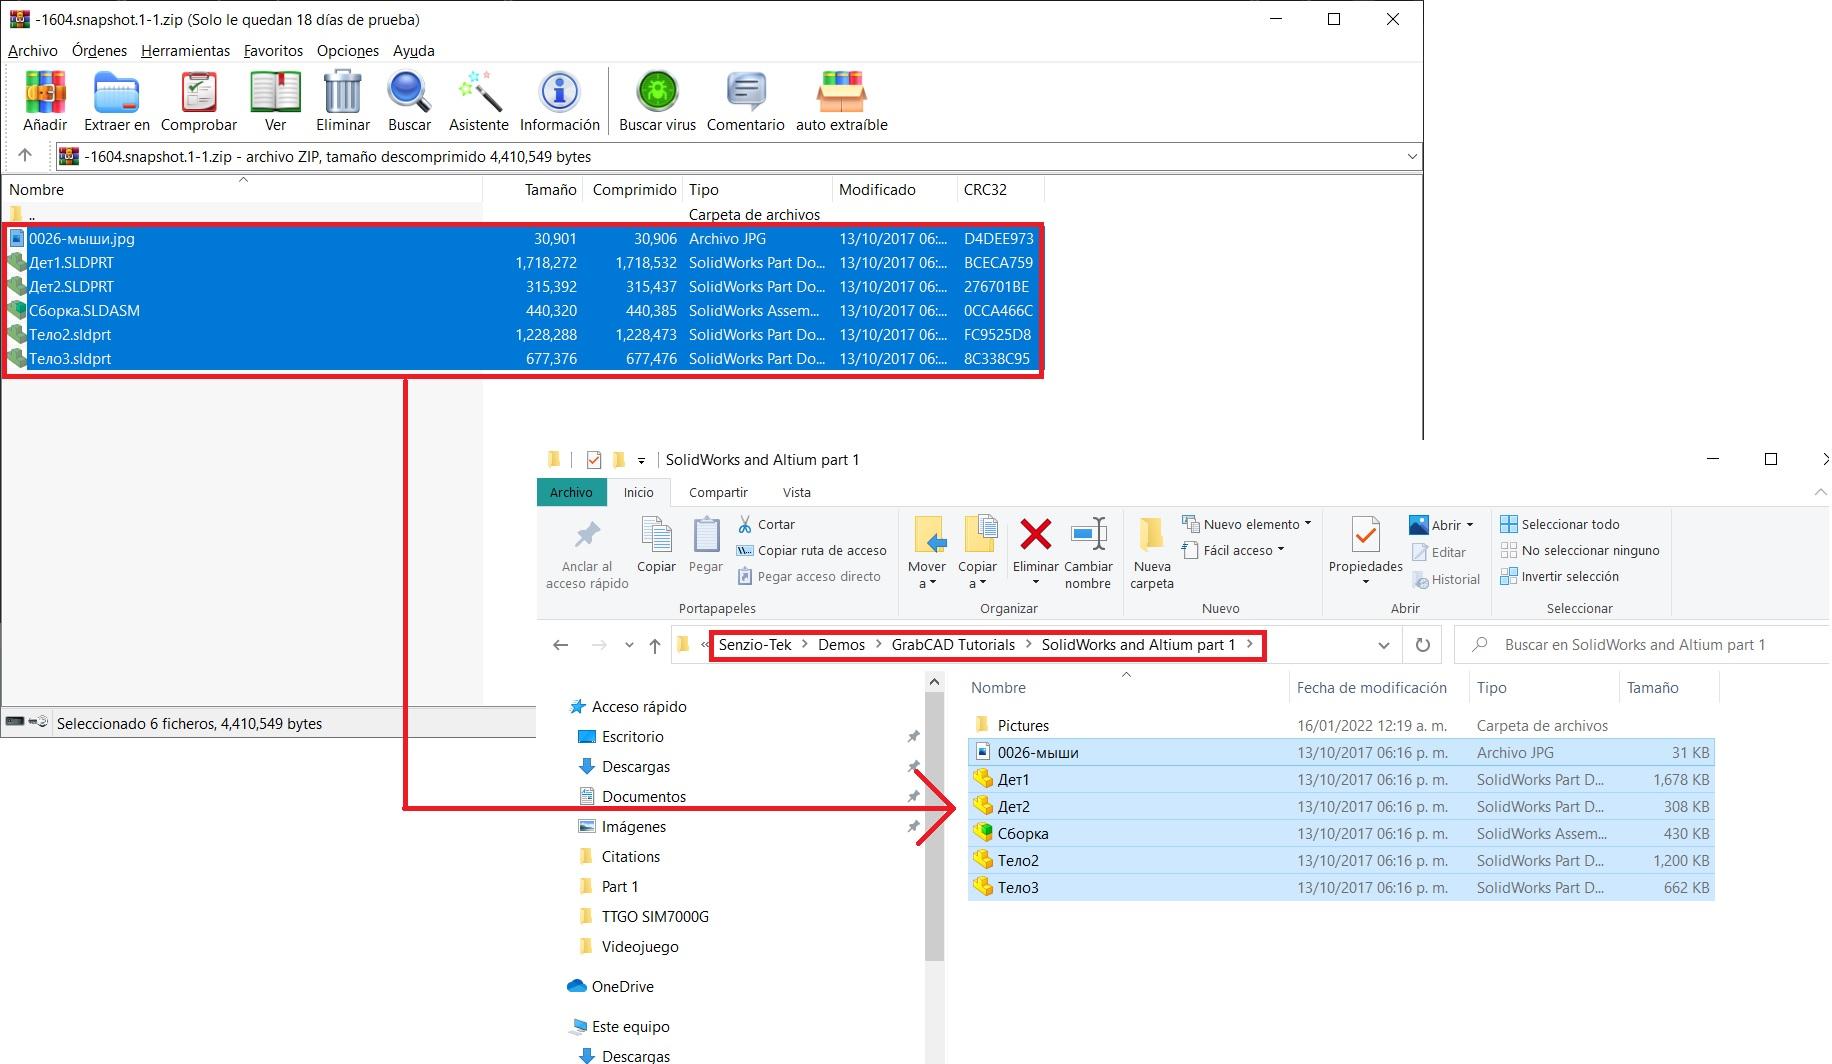Click Cortar scissors command
The image size is (1832, 1064).
[766, 524]
